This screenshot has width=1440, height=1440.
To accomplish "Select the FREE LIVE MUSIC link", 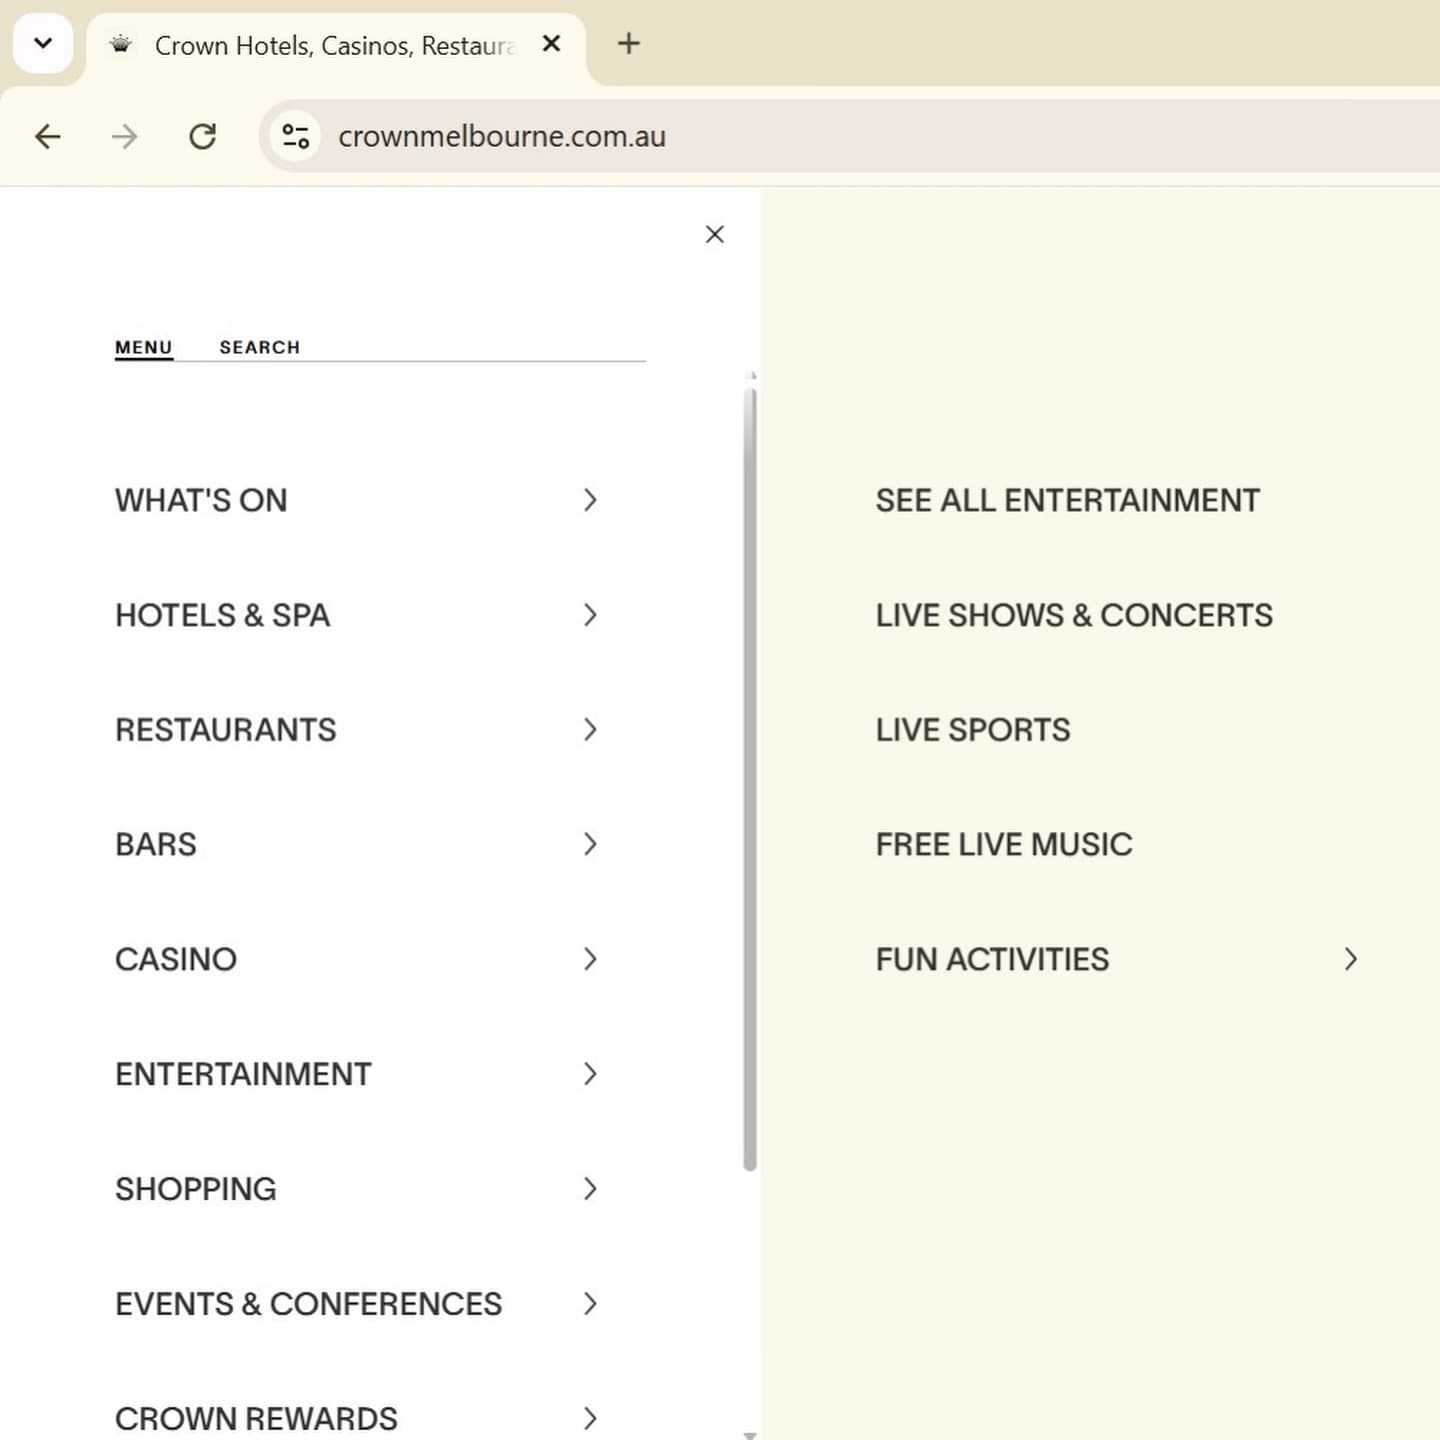I will pos(1004,845).
